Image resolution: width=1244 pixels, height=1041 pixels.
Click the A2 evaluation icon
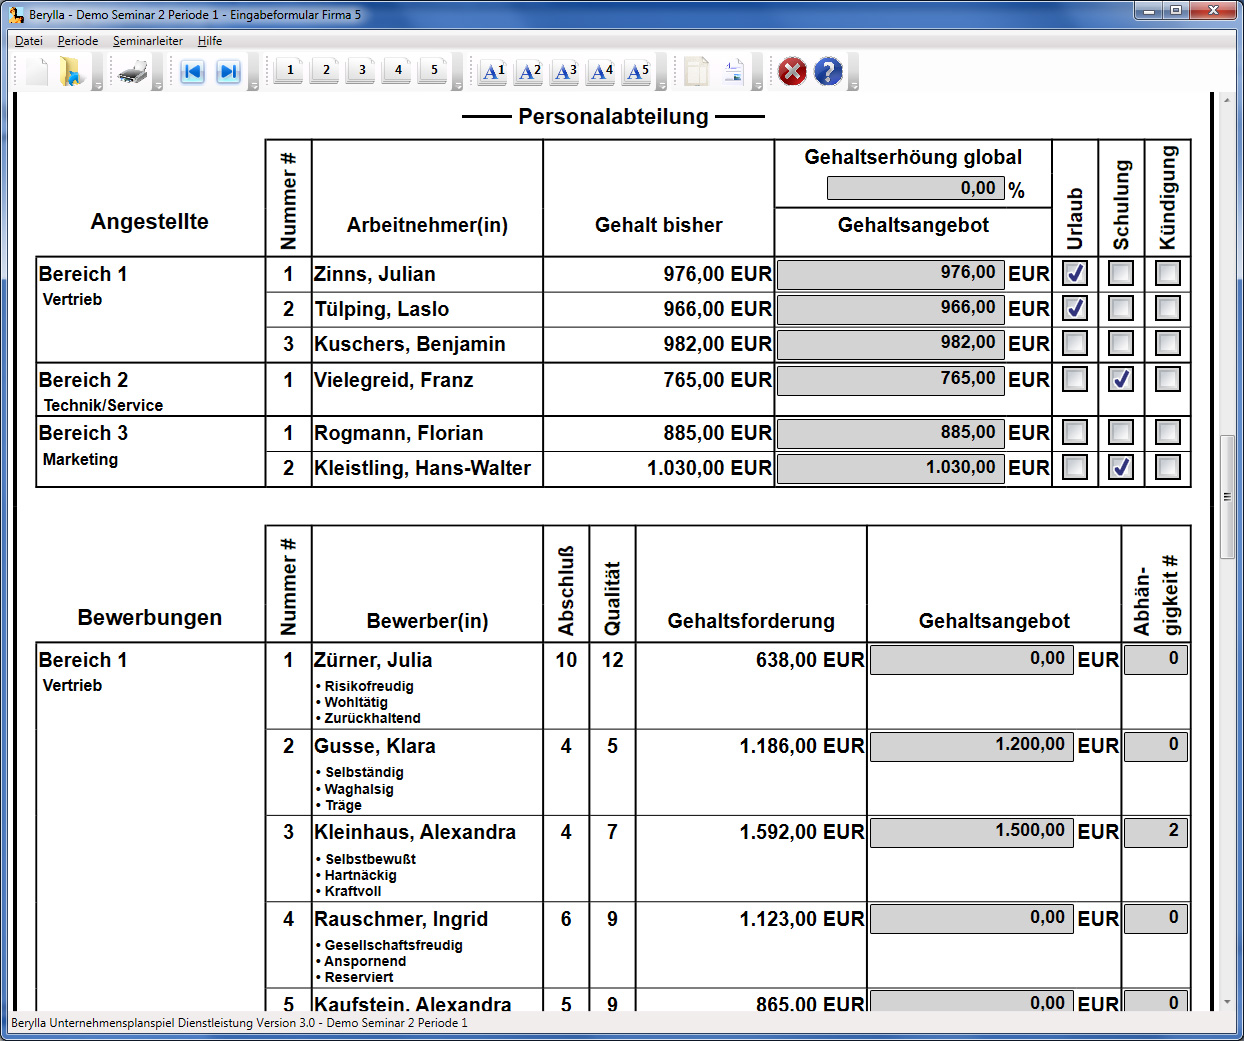tap(529, 72)
